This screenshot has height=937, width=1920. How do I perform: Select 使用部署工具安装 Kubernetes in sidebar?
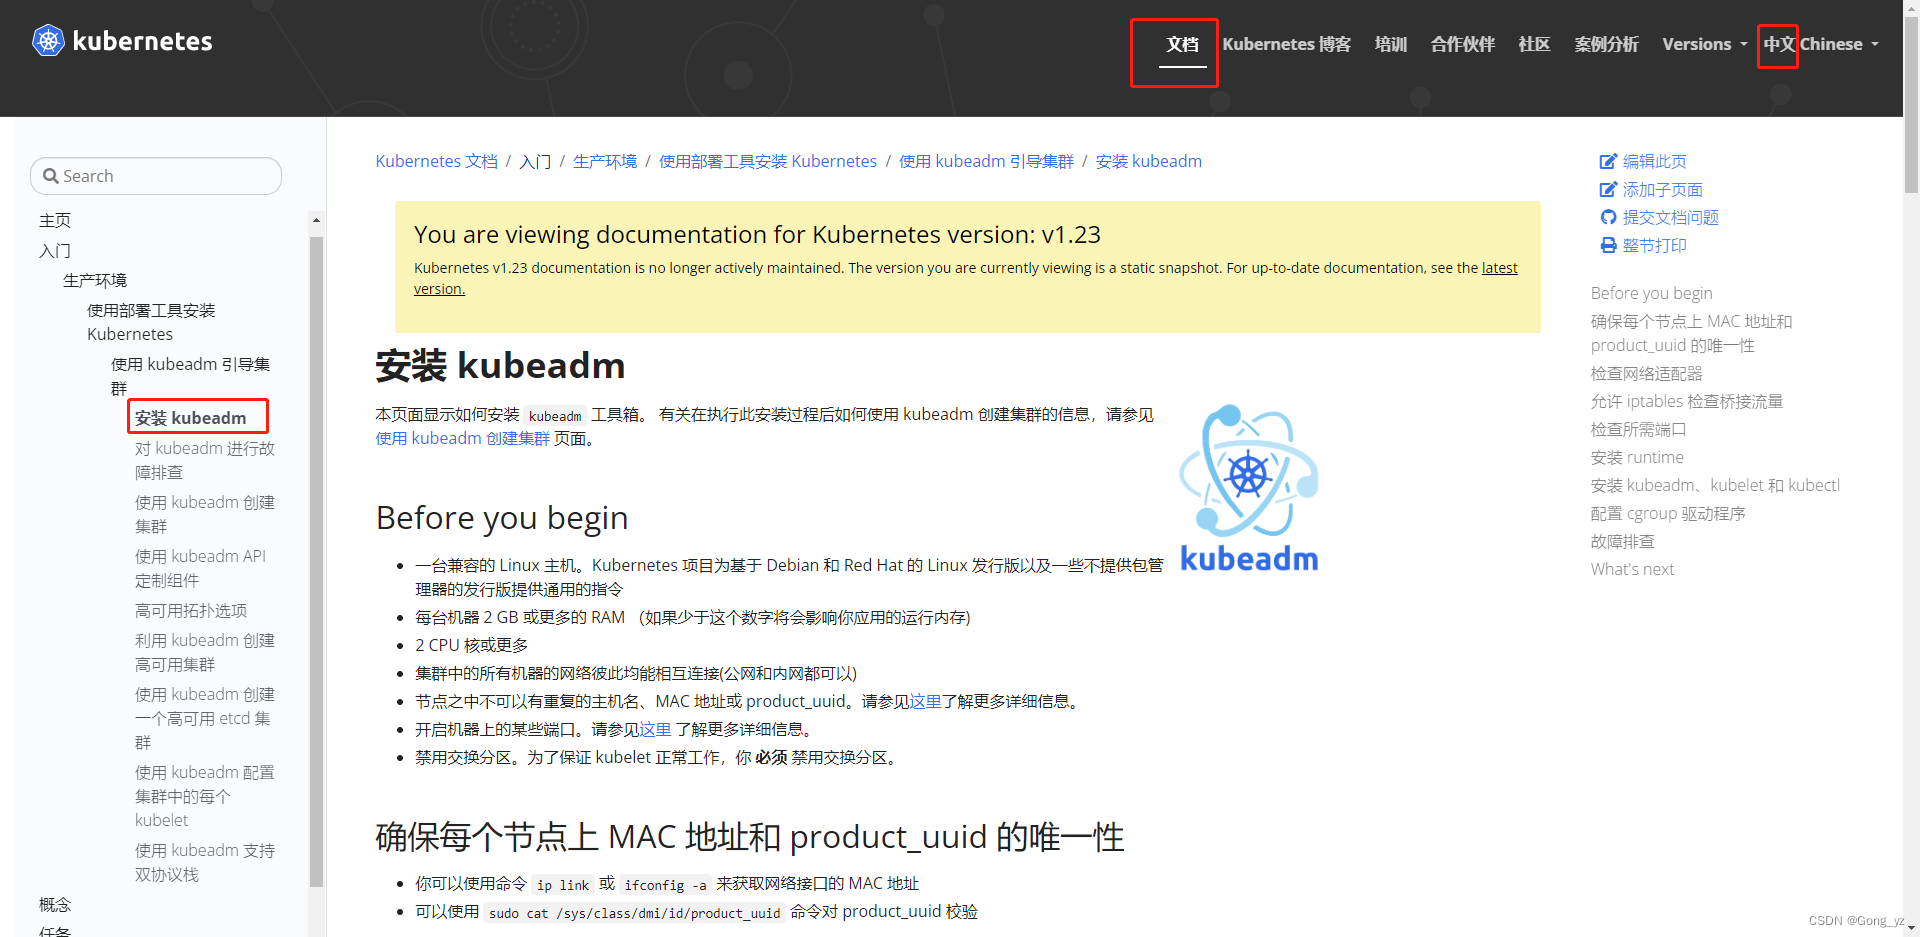(151, 322)
